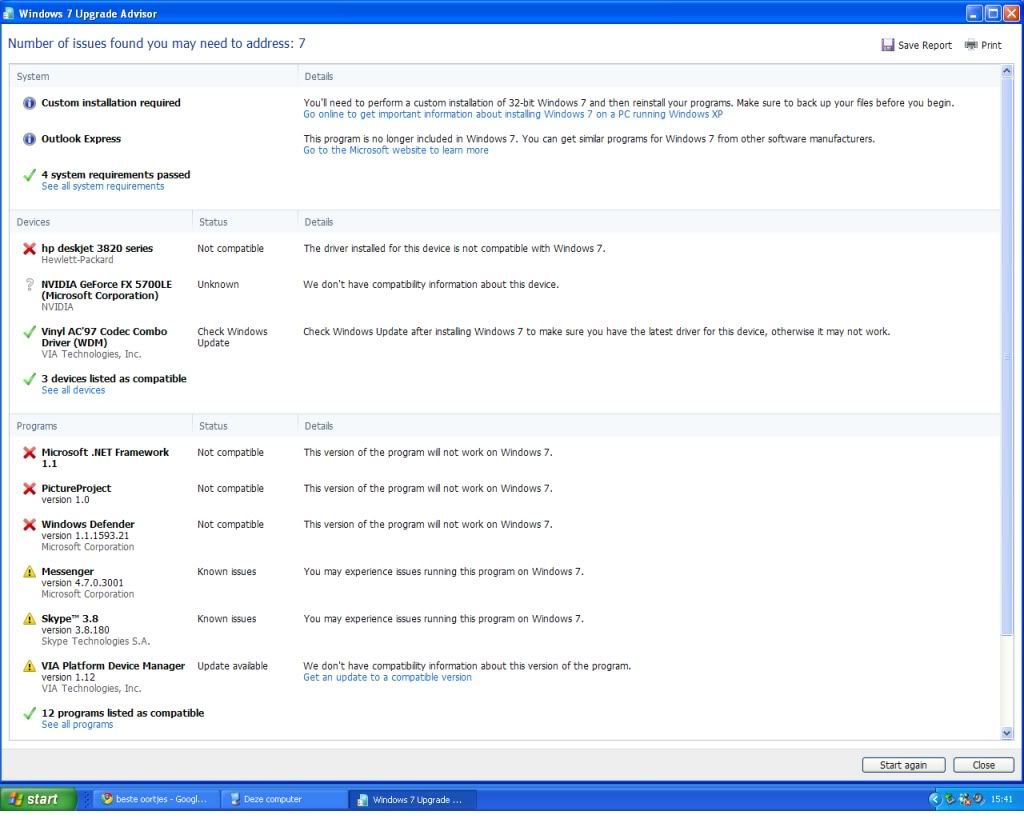Click taskbar clock showing 15:41
The width and height of the screenshot is (1024, 819).
coord(1001,799)
